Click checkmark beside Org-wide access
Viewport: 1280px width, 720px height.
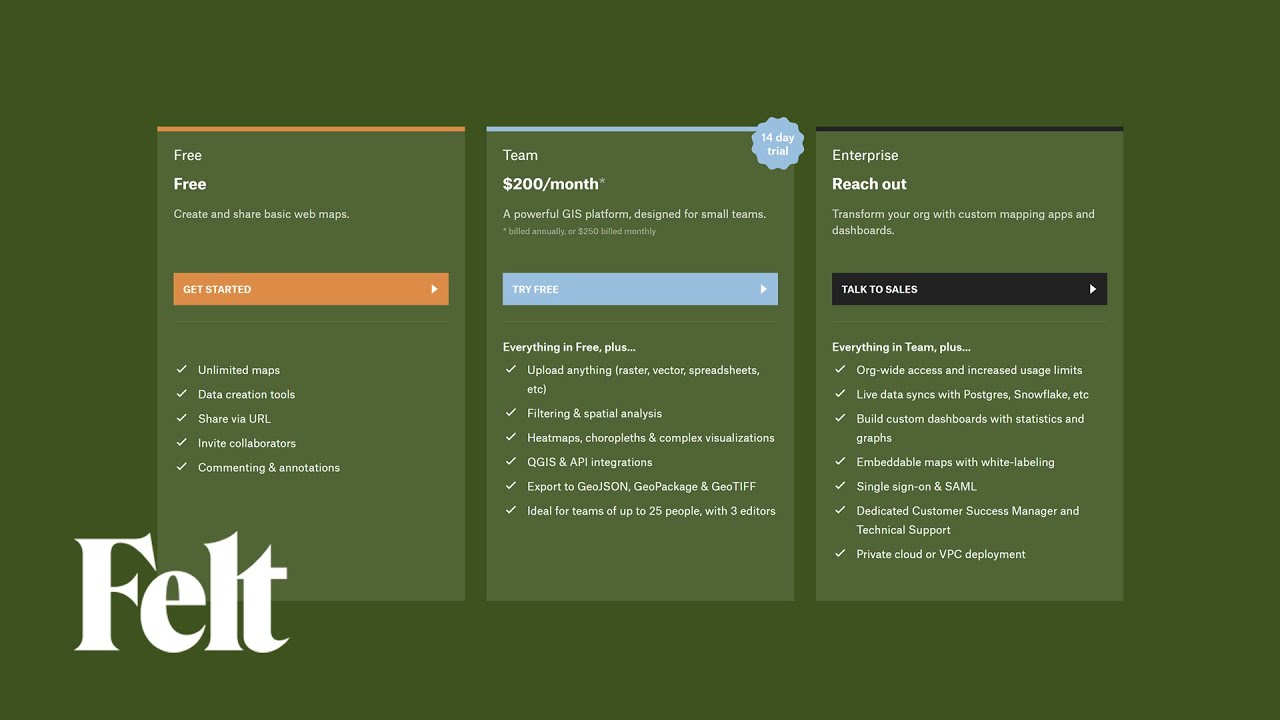point(839,369)
